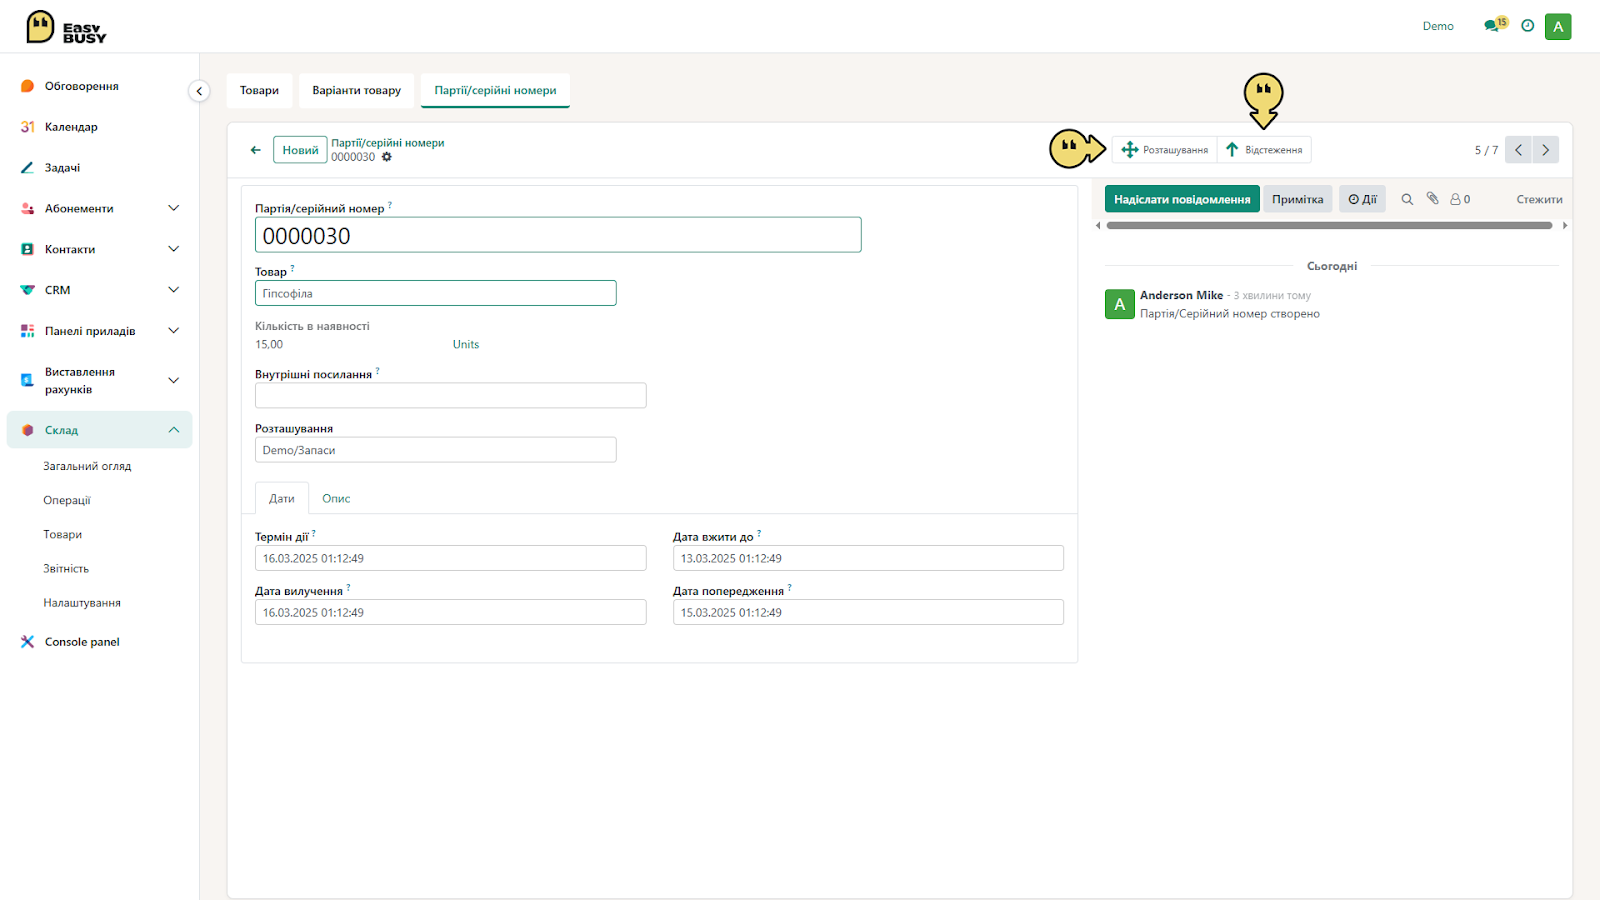Open Налаштування submenu item

tap(82, 603)
